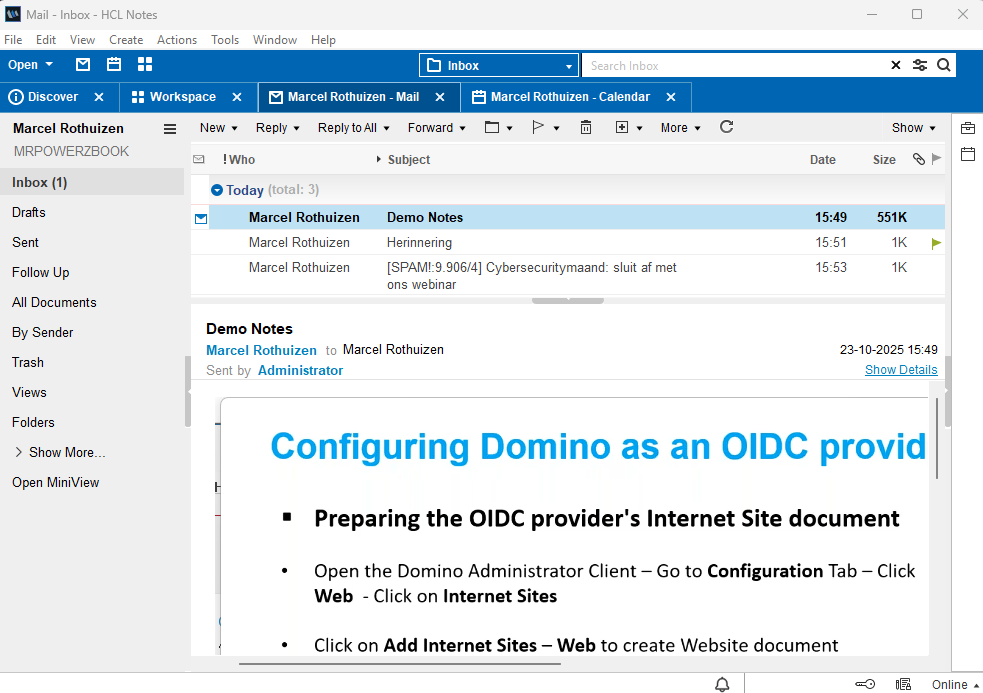983x693 pixels.
Task: Click the green follow-up flag on Herinnering
Action: 936,243
